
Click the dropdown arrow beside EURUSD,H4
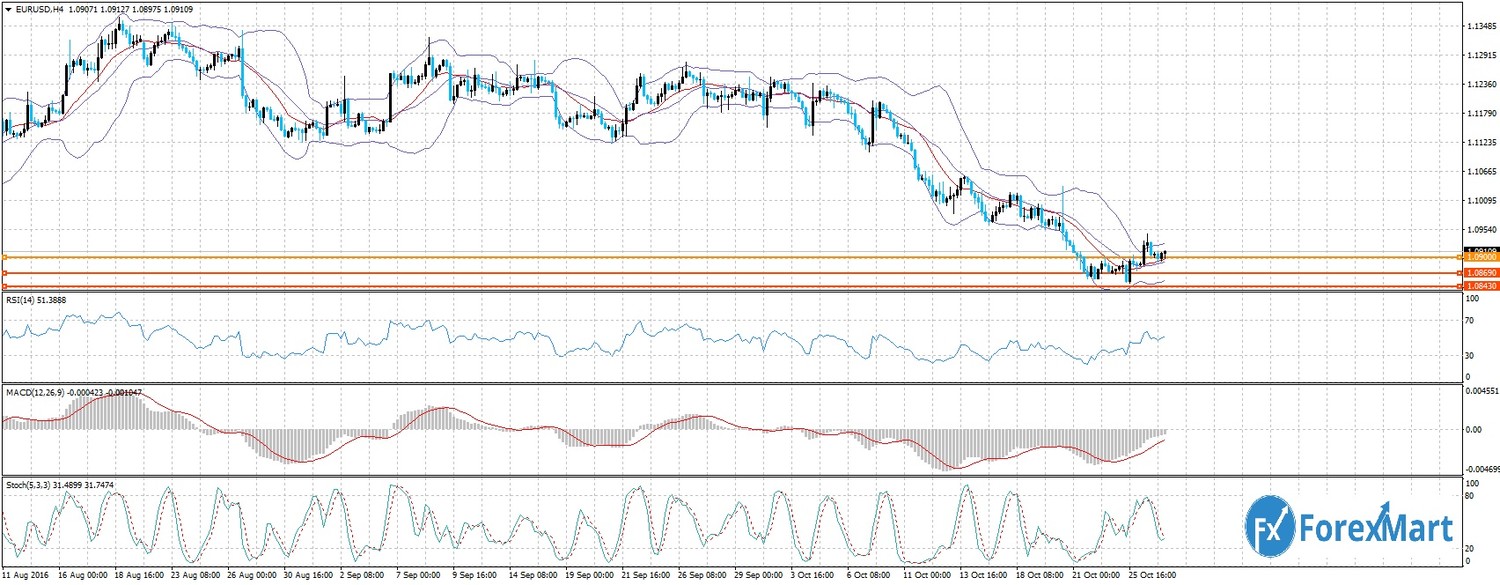pyautogui.click(x=9, y=9)
